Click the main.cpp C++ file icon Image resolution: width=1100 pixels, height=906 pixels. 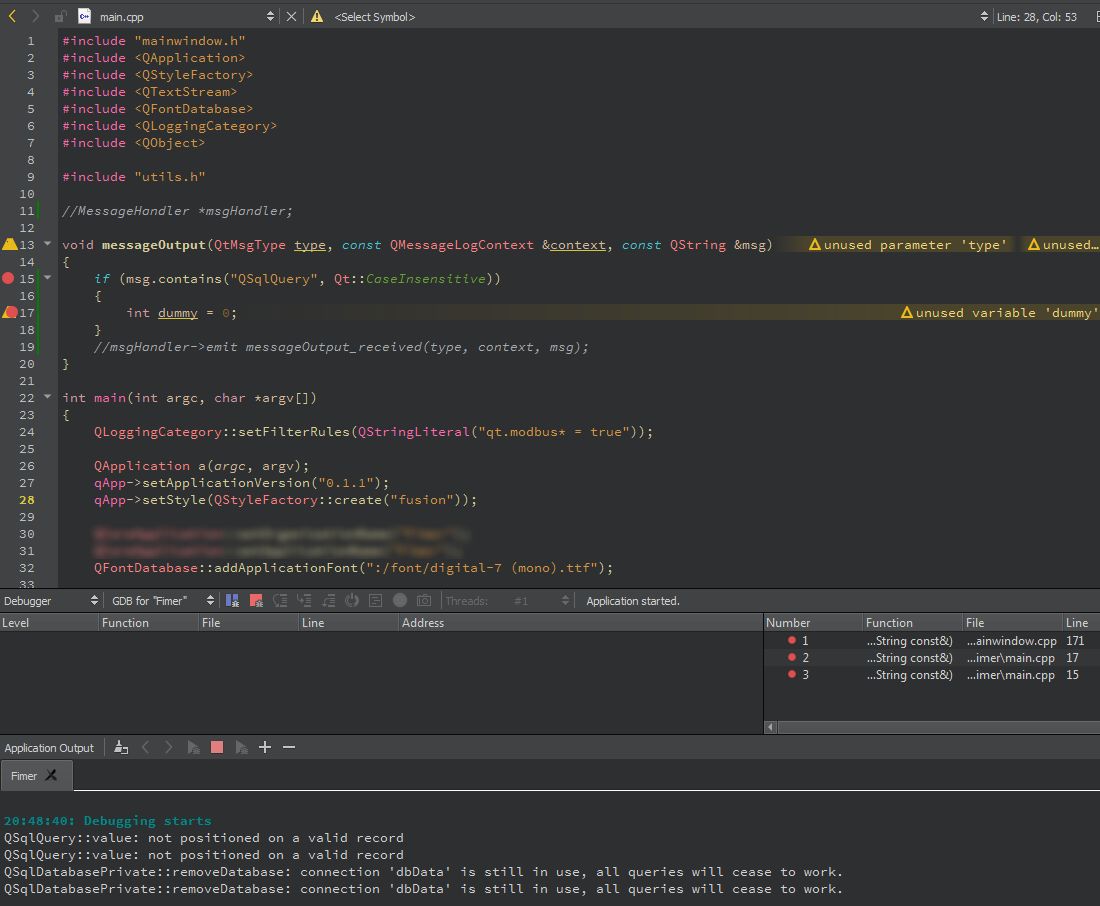[x=84, y=16]
